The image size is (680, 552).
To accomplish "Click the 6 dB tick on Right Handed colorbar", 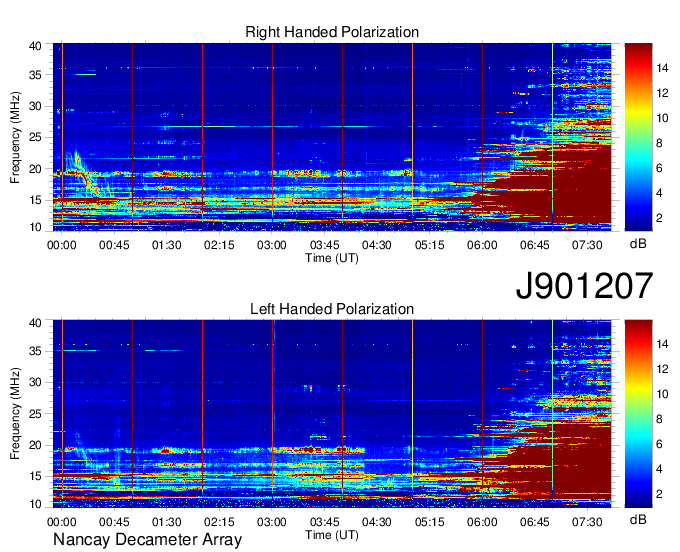I will tap(660, 168).
